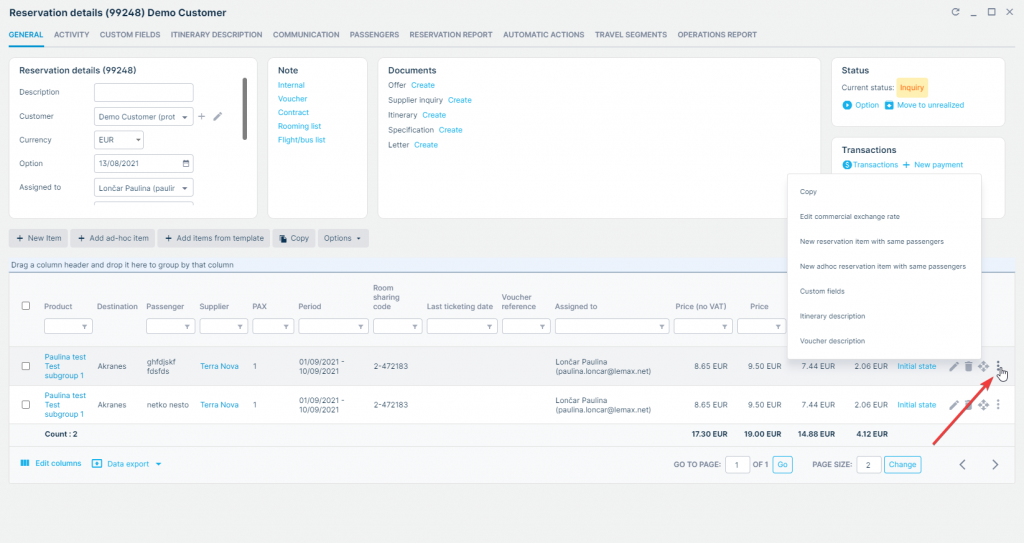
Task: Open the PAX column filter
Action: tap(286, 327)
